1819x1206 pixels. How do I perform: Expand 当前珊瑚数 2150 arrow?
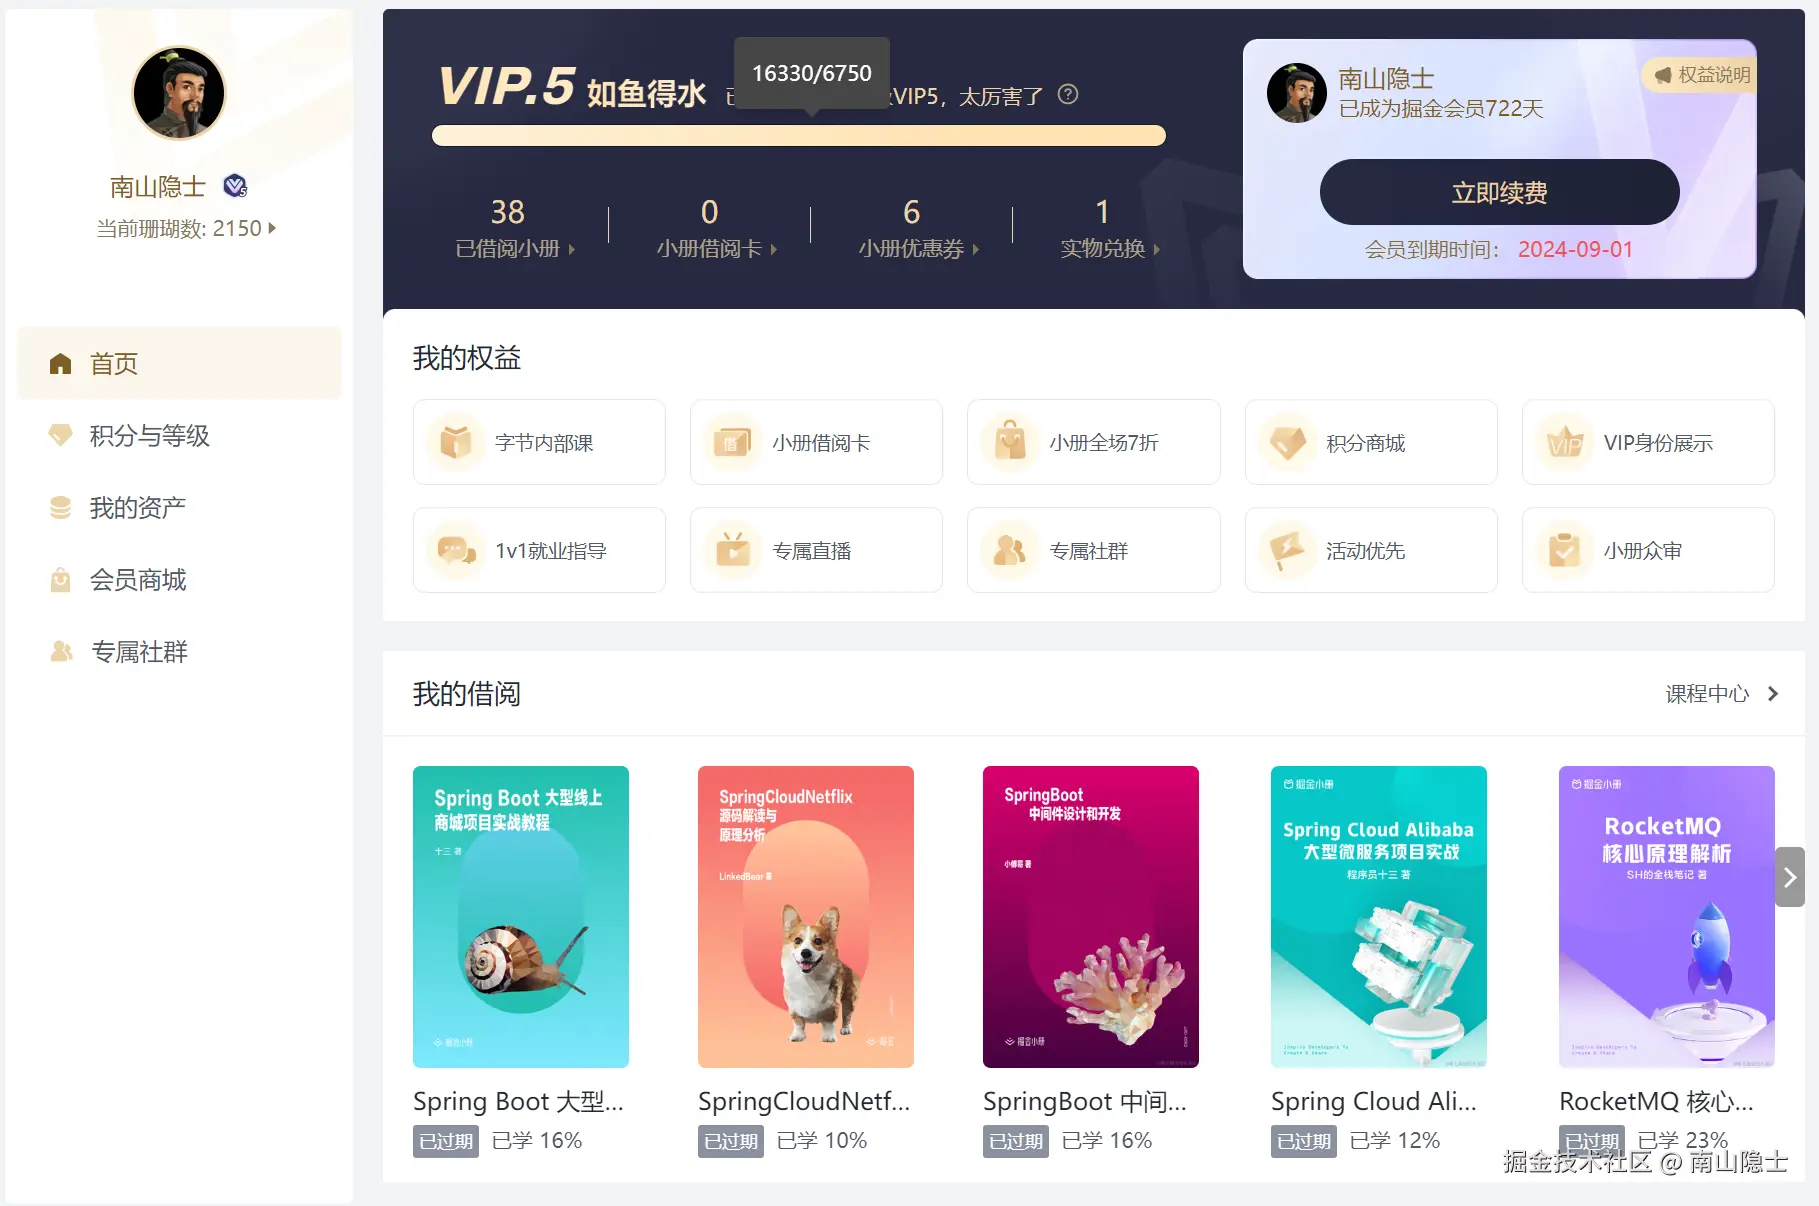click(272, 228)
